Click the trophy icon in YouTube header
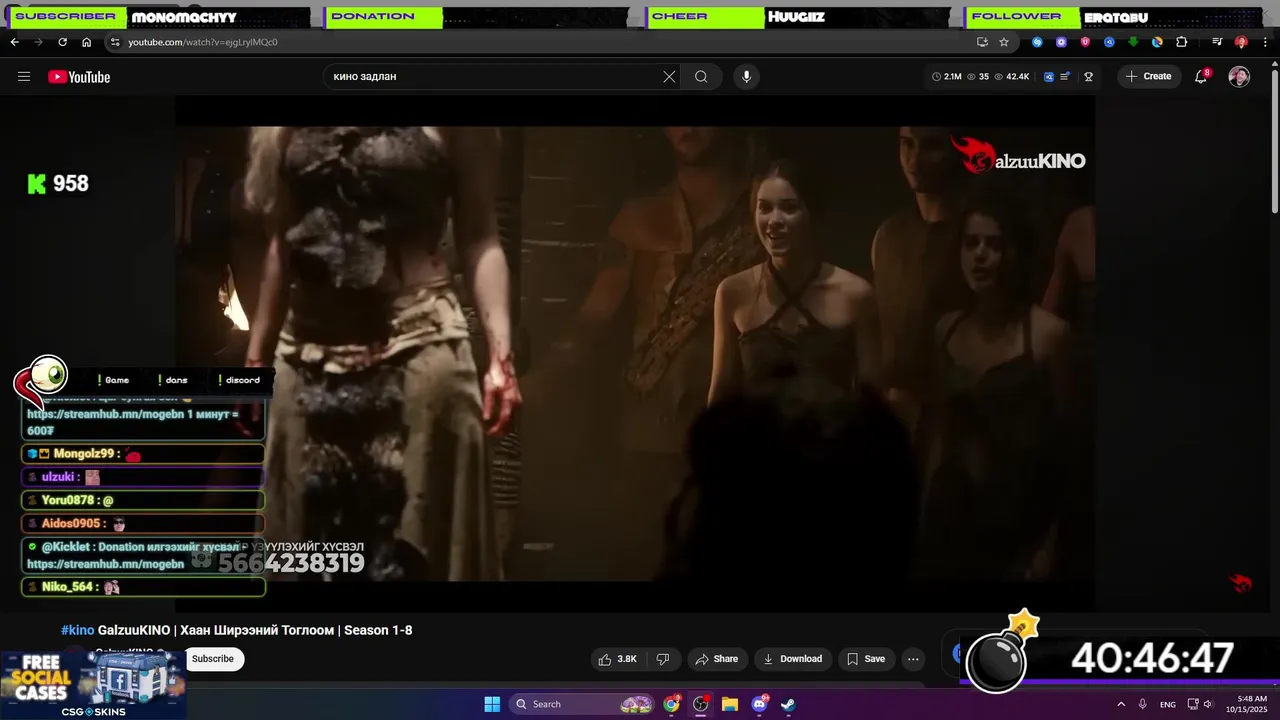 1089,77
